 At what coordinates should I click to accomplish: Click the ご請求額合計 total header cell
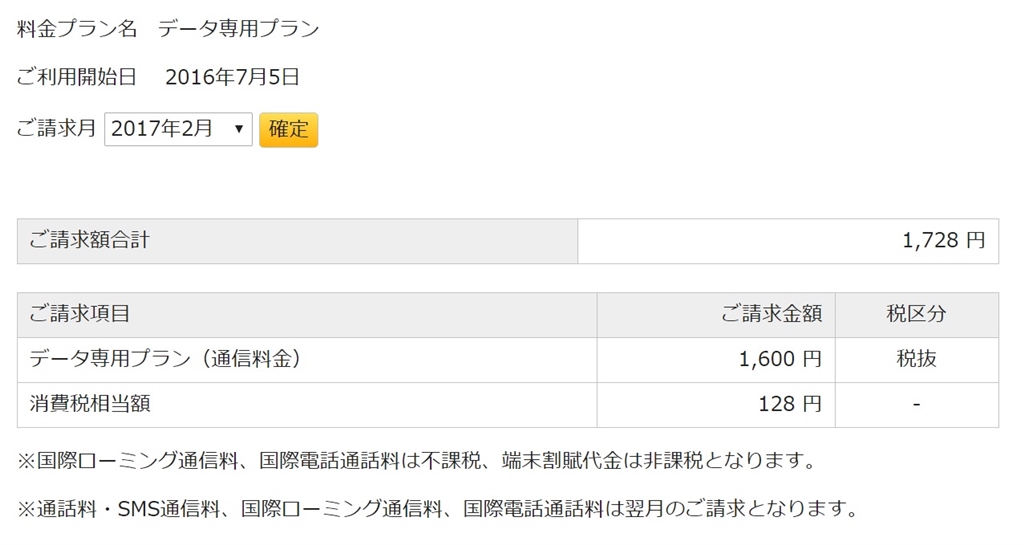tap(90, 240)
